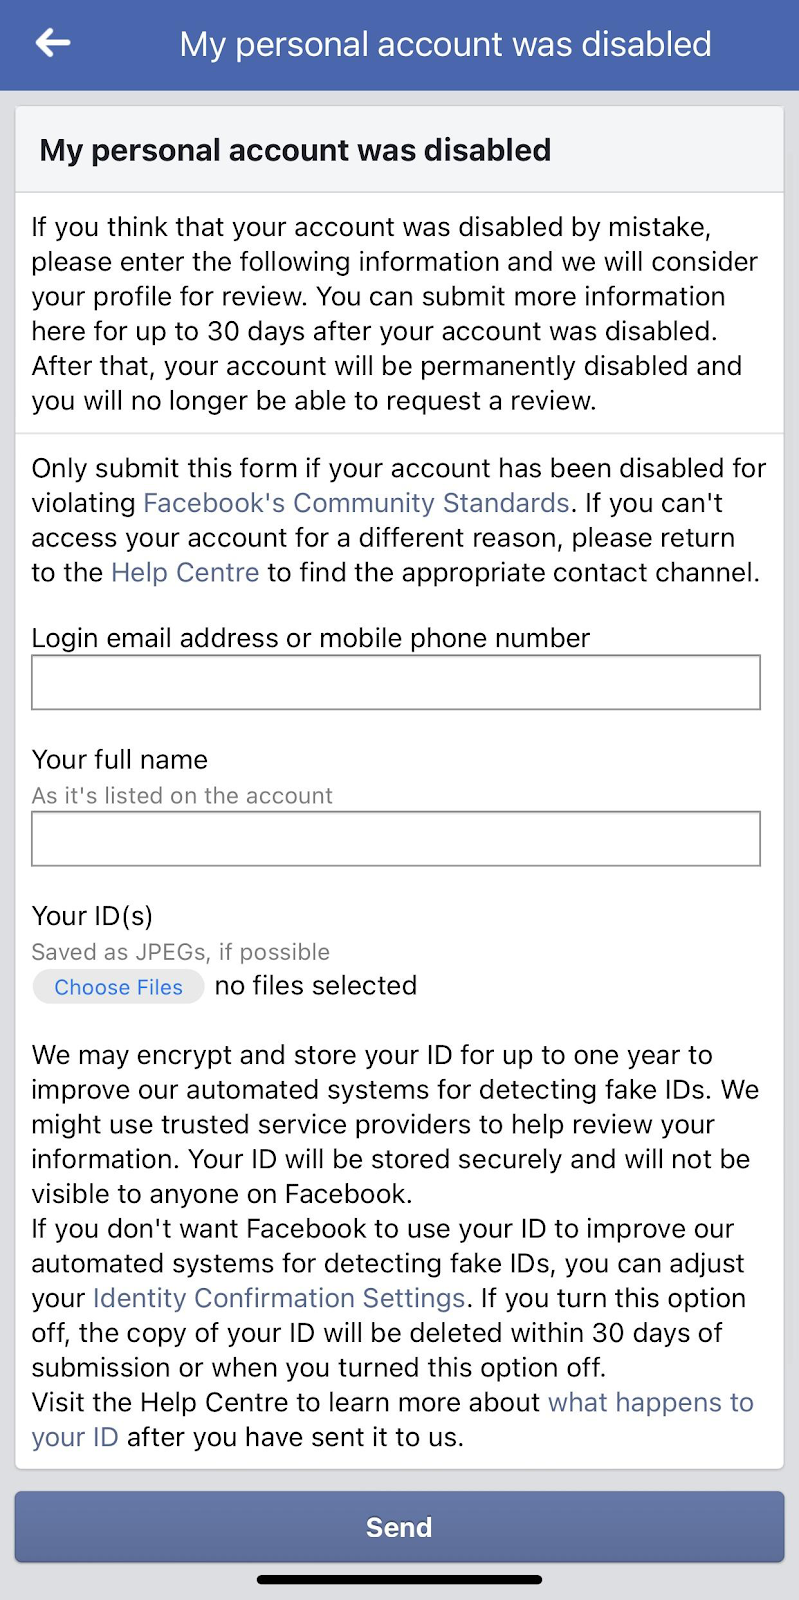799x1600 pixels.
Task: Submit the form with Send button
Action: point(399,1527)
